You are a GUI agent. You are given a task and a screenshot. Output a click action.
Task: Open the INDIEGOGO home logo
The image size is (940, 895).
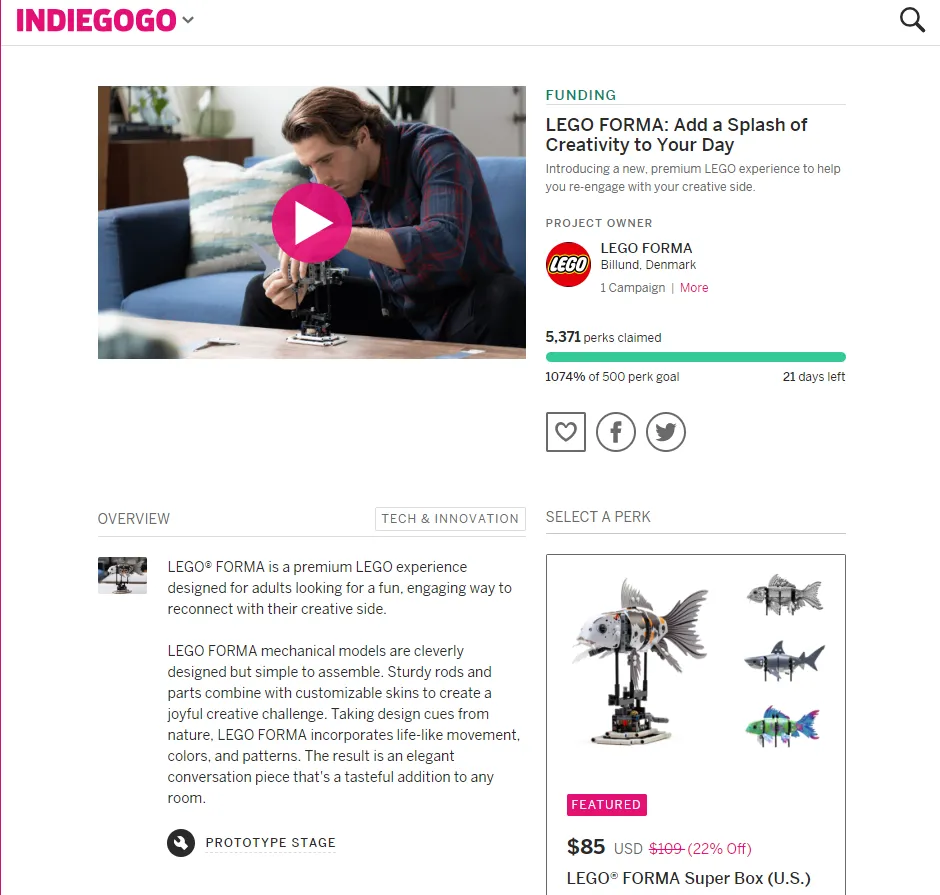pyautogui.click(x=96, y=20)
